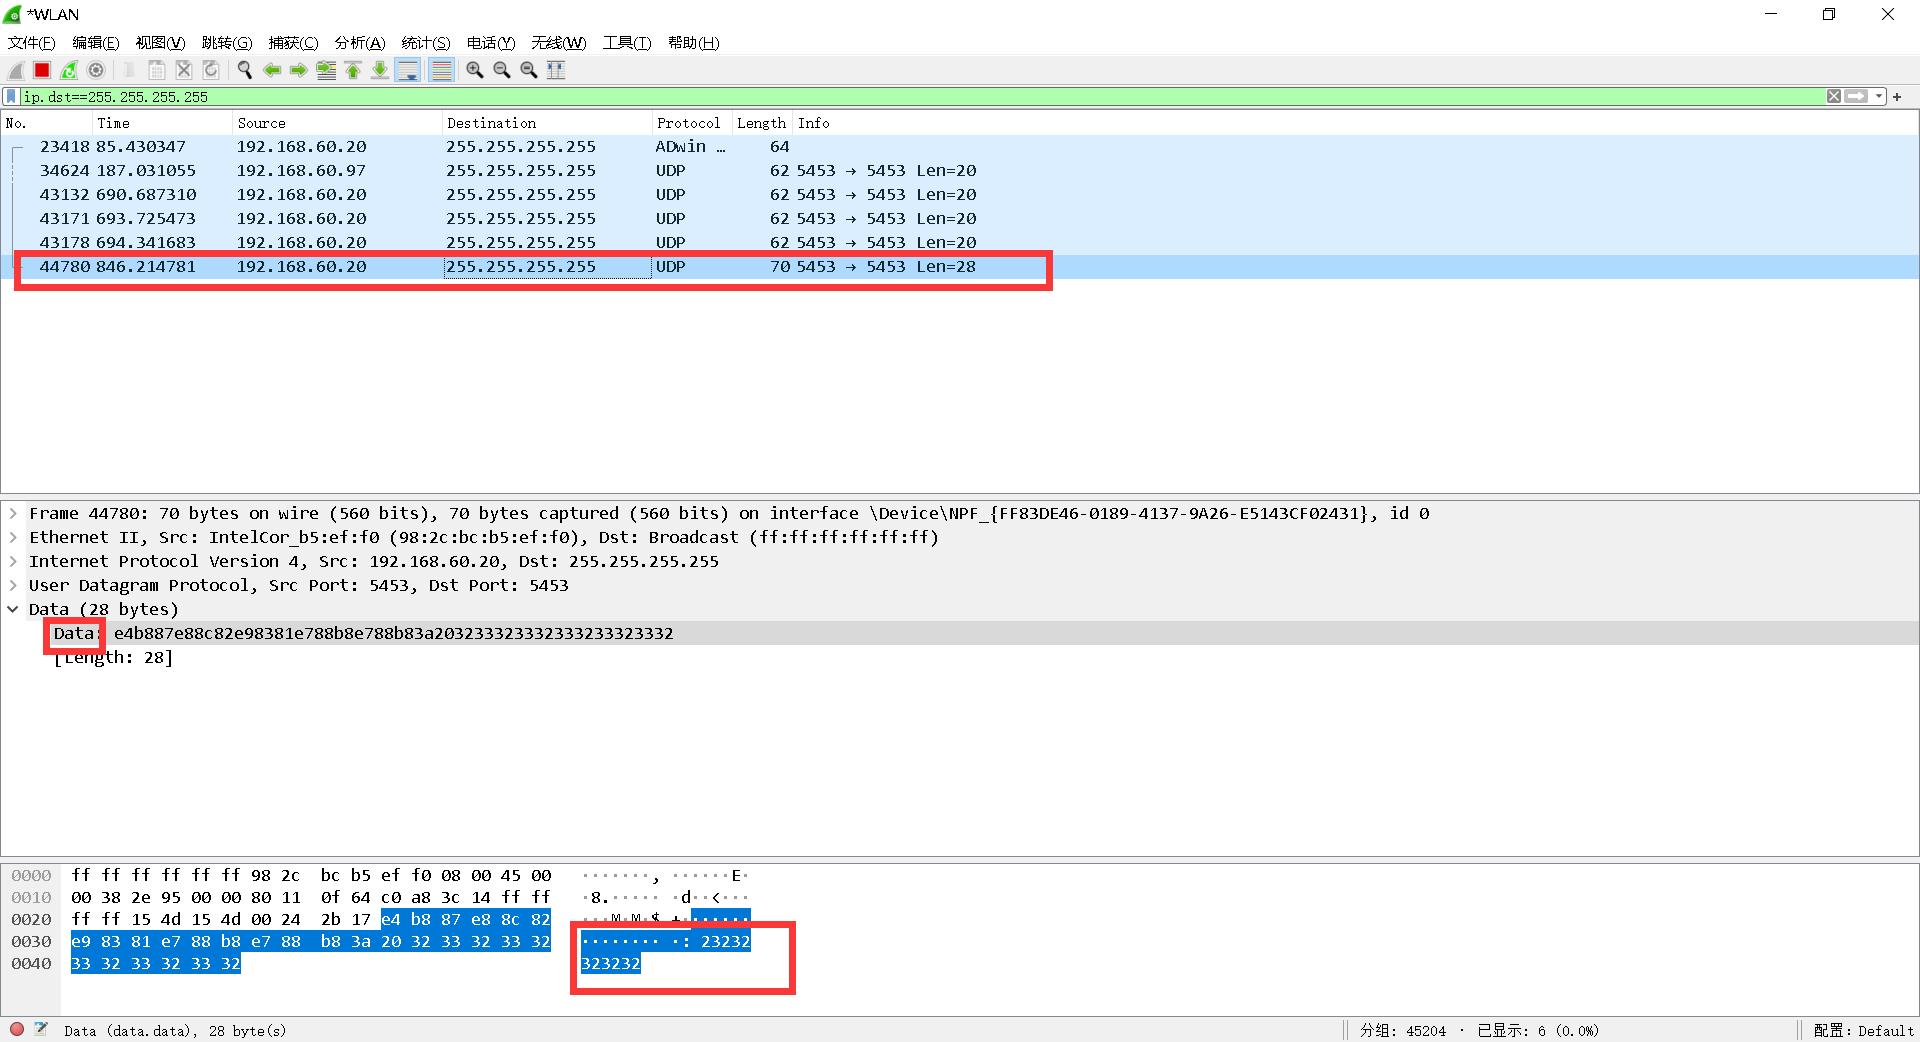Open Find Packet with the magnifier icon
The image size is (1920, 1042).
(244, 70)
